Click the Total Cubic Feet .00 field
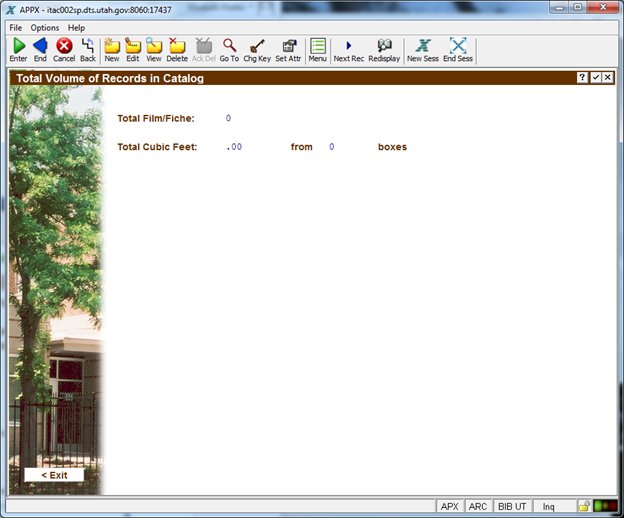 pos(234,147)
